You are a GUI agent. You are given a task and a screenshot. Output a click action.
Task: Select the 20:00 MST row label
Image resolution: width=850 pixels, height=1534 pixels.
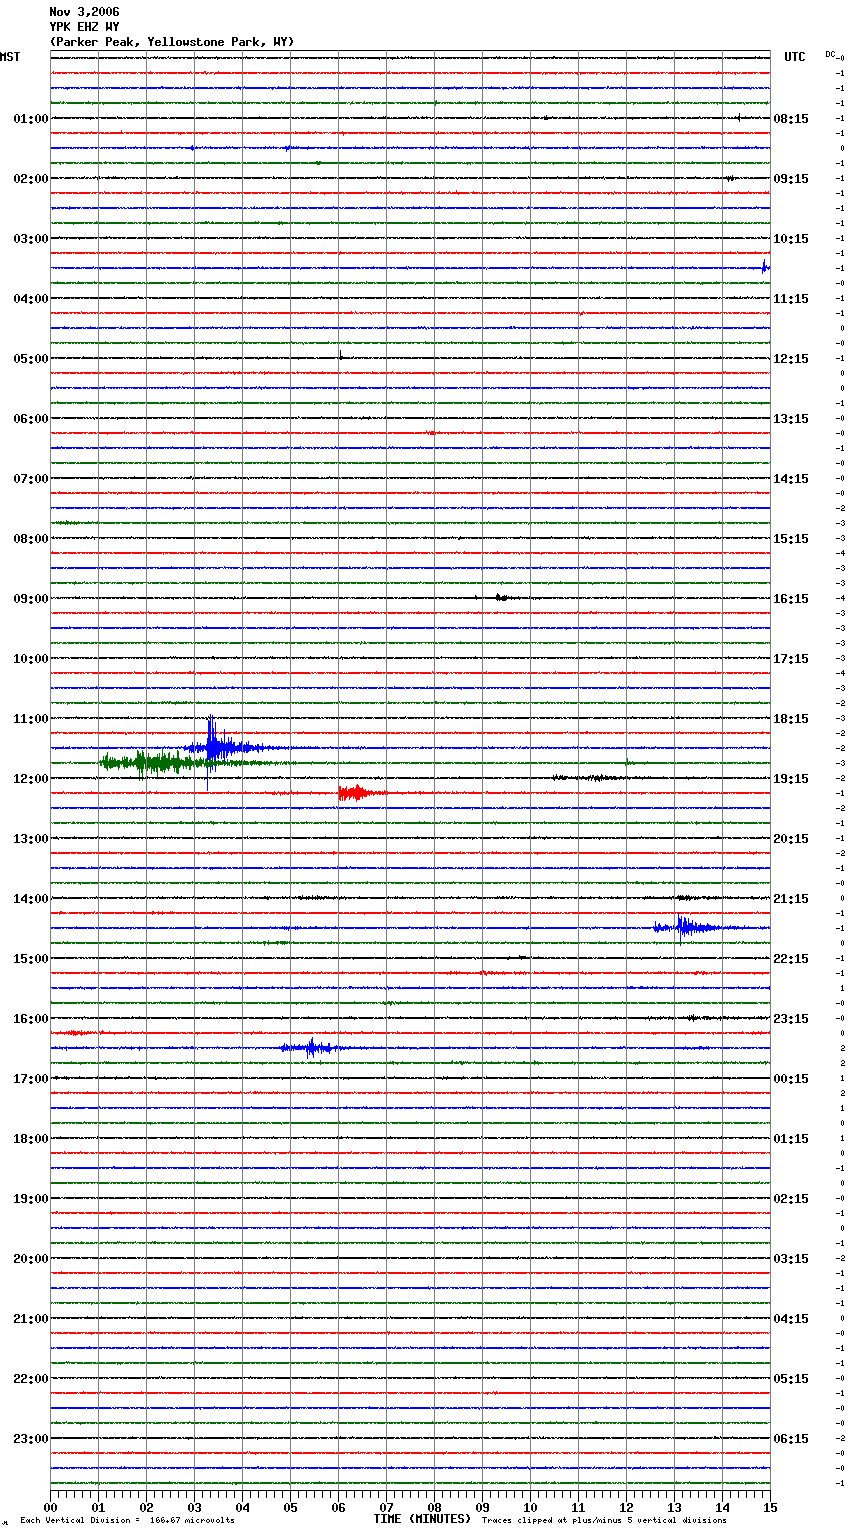click(x=31, y=1259)
